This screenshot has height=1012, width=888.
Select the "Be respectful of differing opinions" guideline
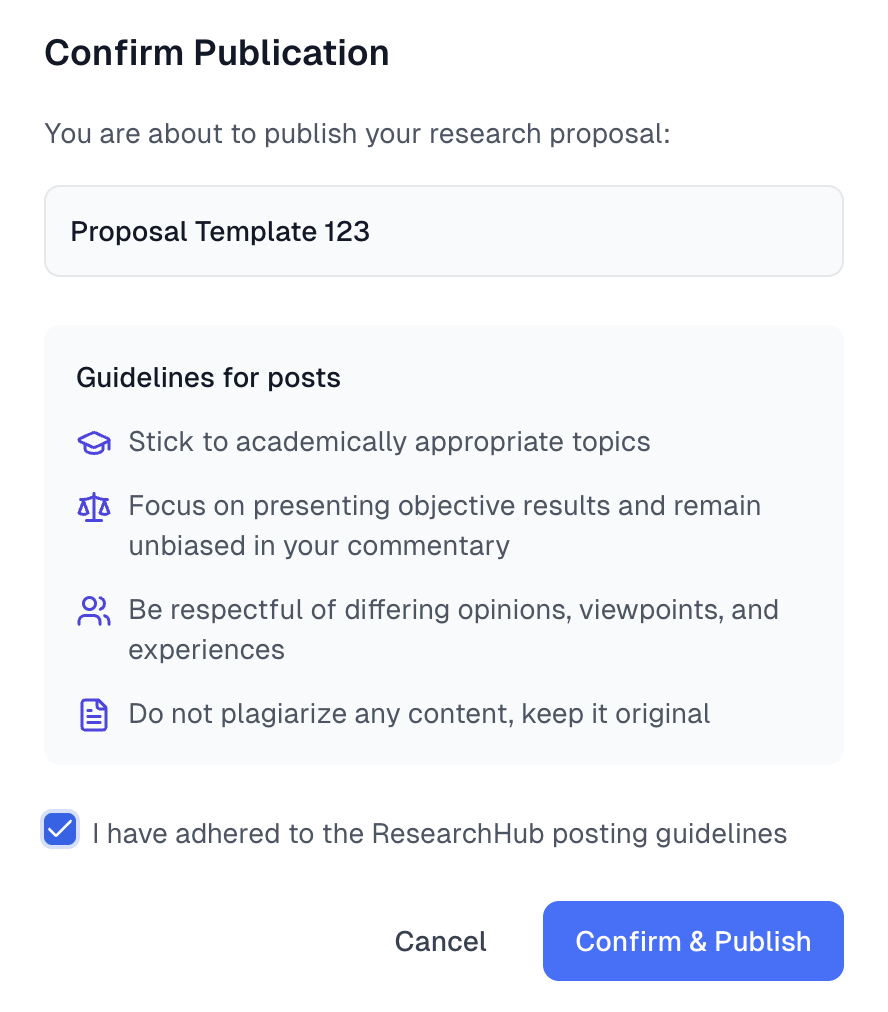(x=453, y=610)
